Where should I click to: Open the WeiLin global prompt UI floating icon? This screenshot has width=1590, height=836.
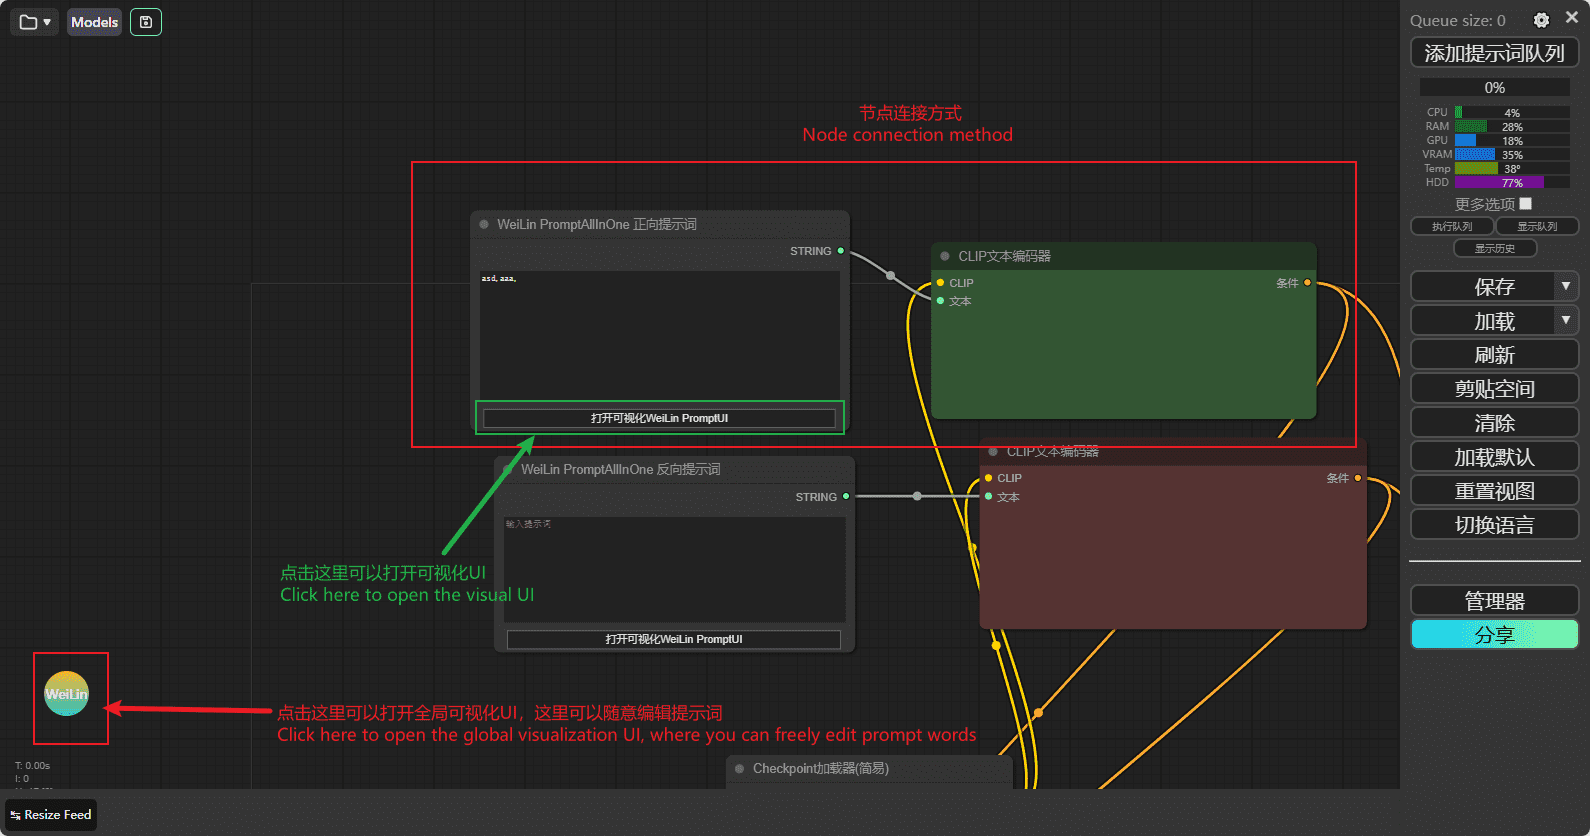click(x=67, y=694)
